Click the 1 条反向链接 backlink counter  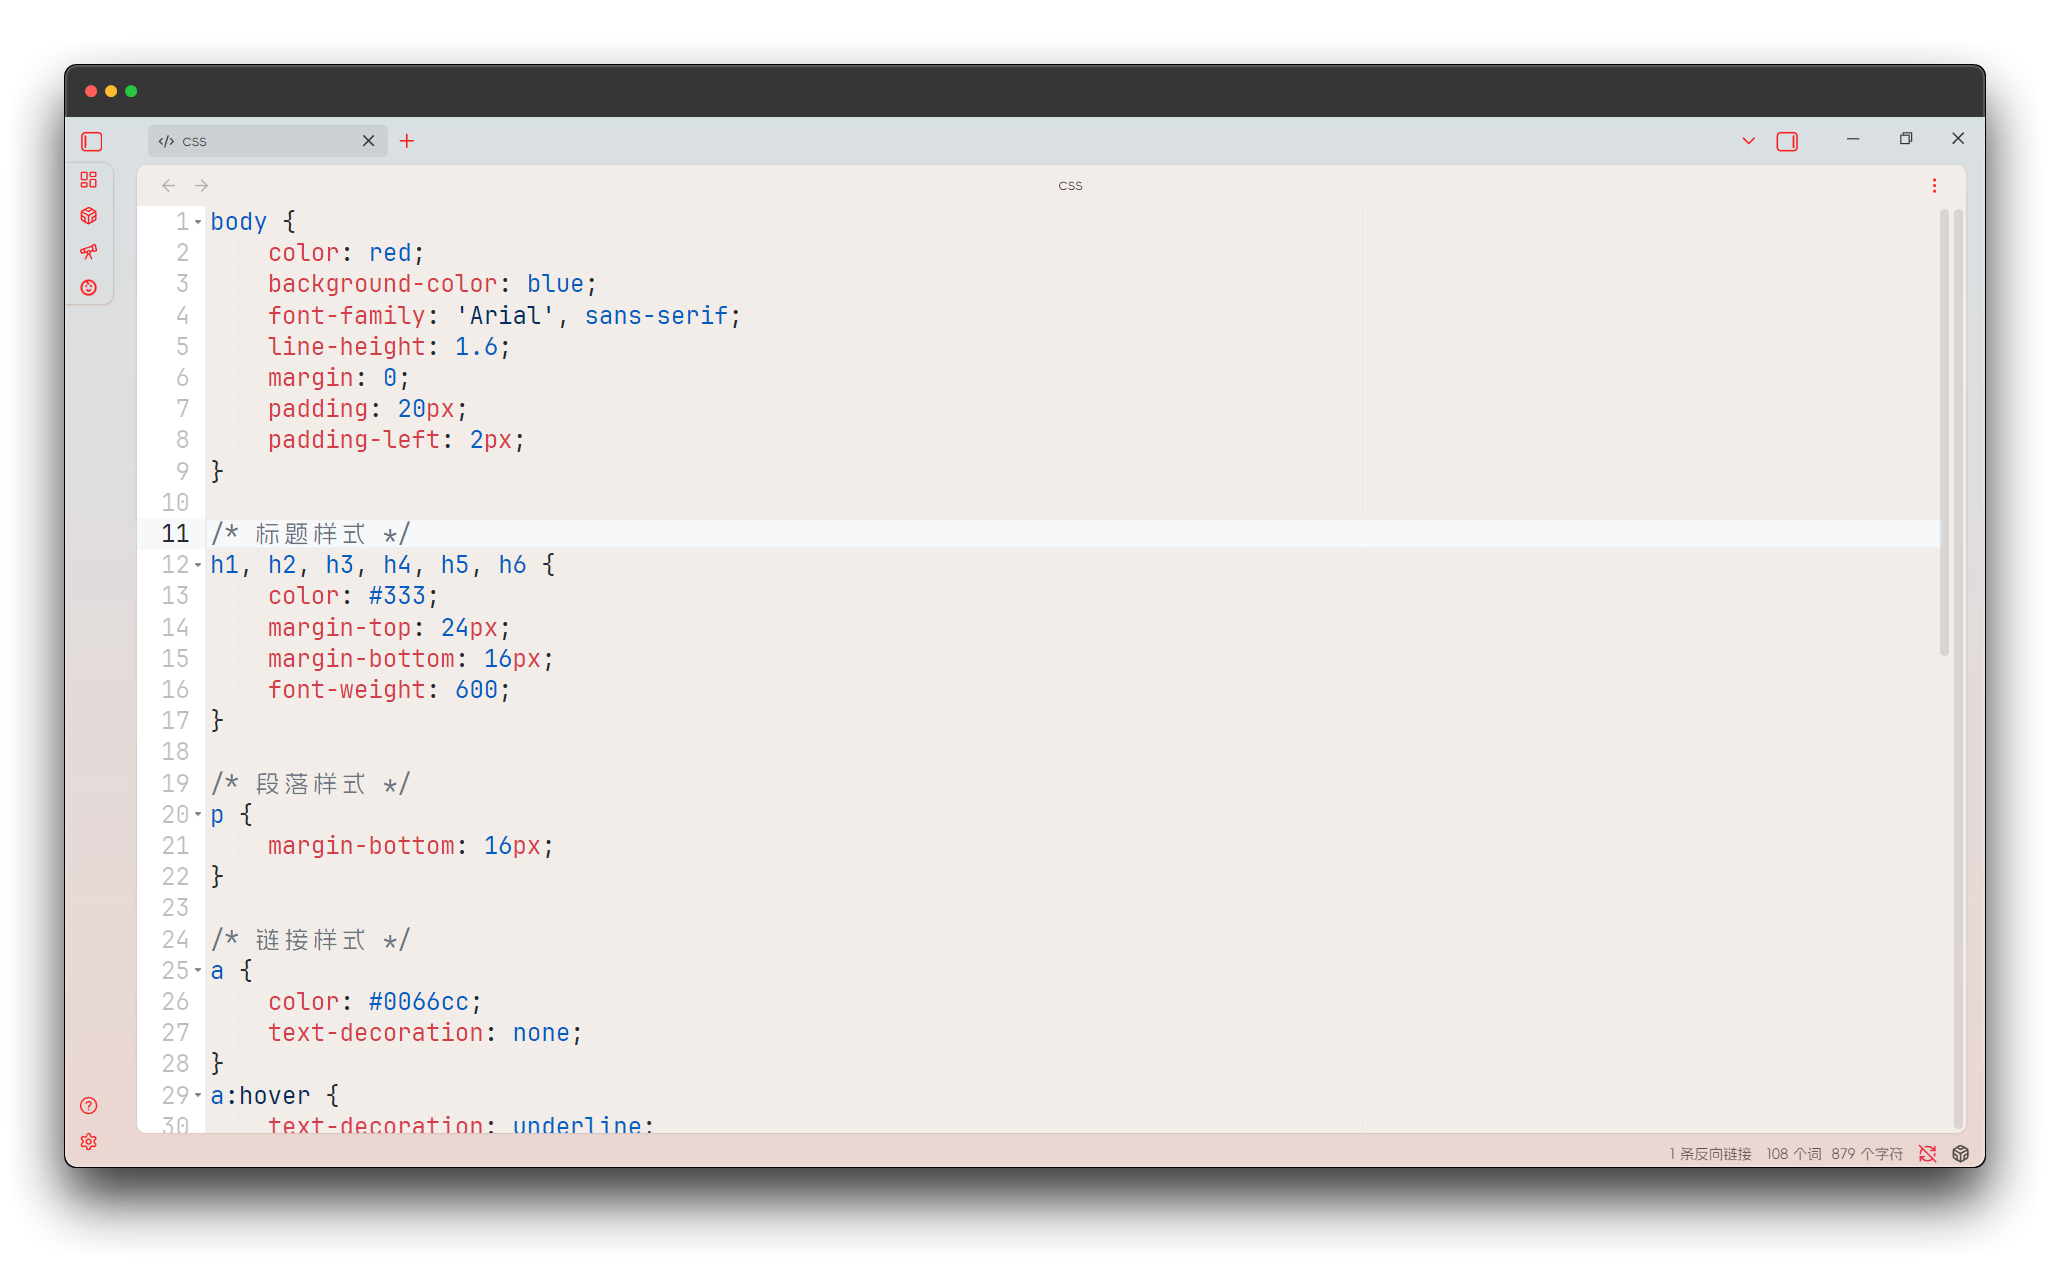point(1710,1153)
